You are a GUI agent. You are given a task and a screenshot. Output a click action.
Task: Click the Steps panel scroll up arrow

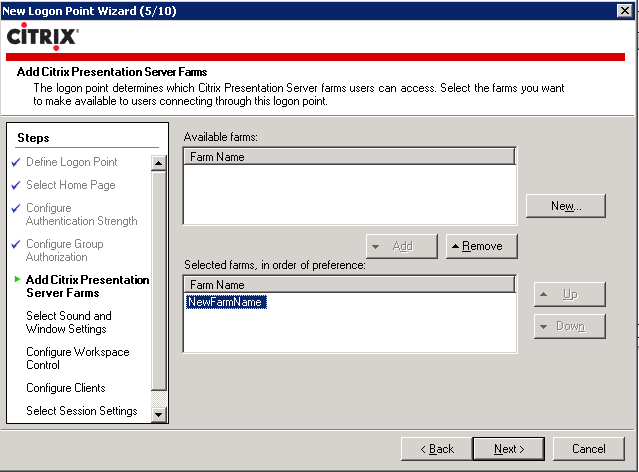(x=158, y=163)
